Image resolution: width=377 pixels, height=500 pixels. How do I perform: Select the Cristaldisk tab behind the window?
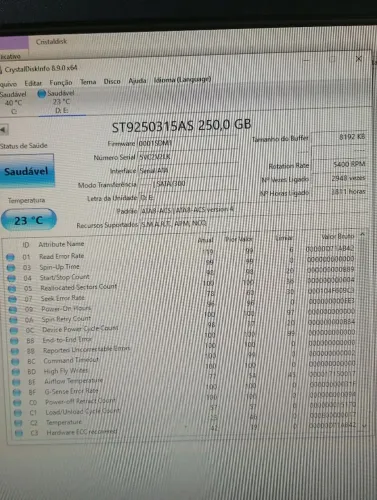point(51,42)
